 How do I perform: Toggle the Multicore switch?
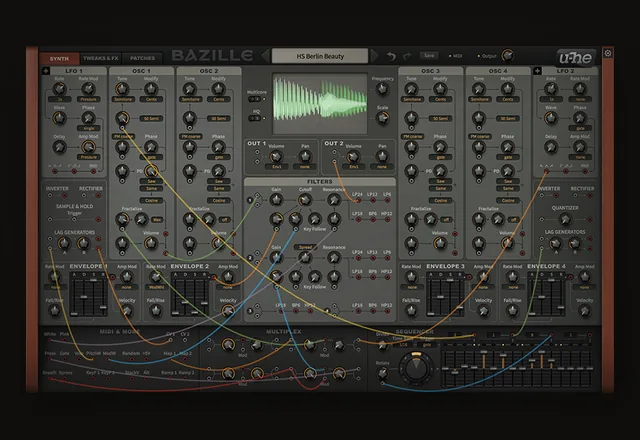coord(257,99)
